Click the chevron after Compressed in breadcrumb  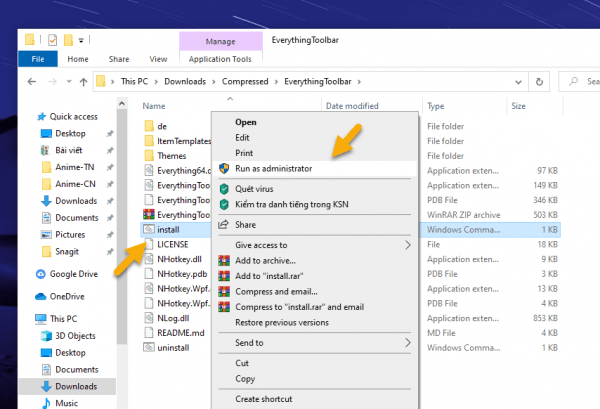point(276,82)
